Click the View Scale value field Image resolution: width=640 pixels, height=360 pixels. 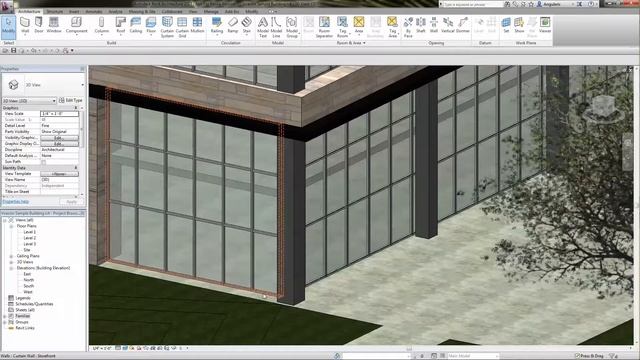click(x=60, y=114)
